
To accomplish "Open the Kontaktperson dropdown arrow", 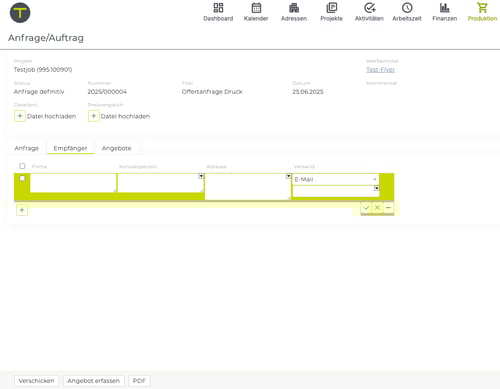I will click(x=201, y=176).
